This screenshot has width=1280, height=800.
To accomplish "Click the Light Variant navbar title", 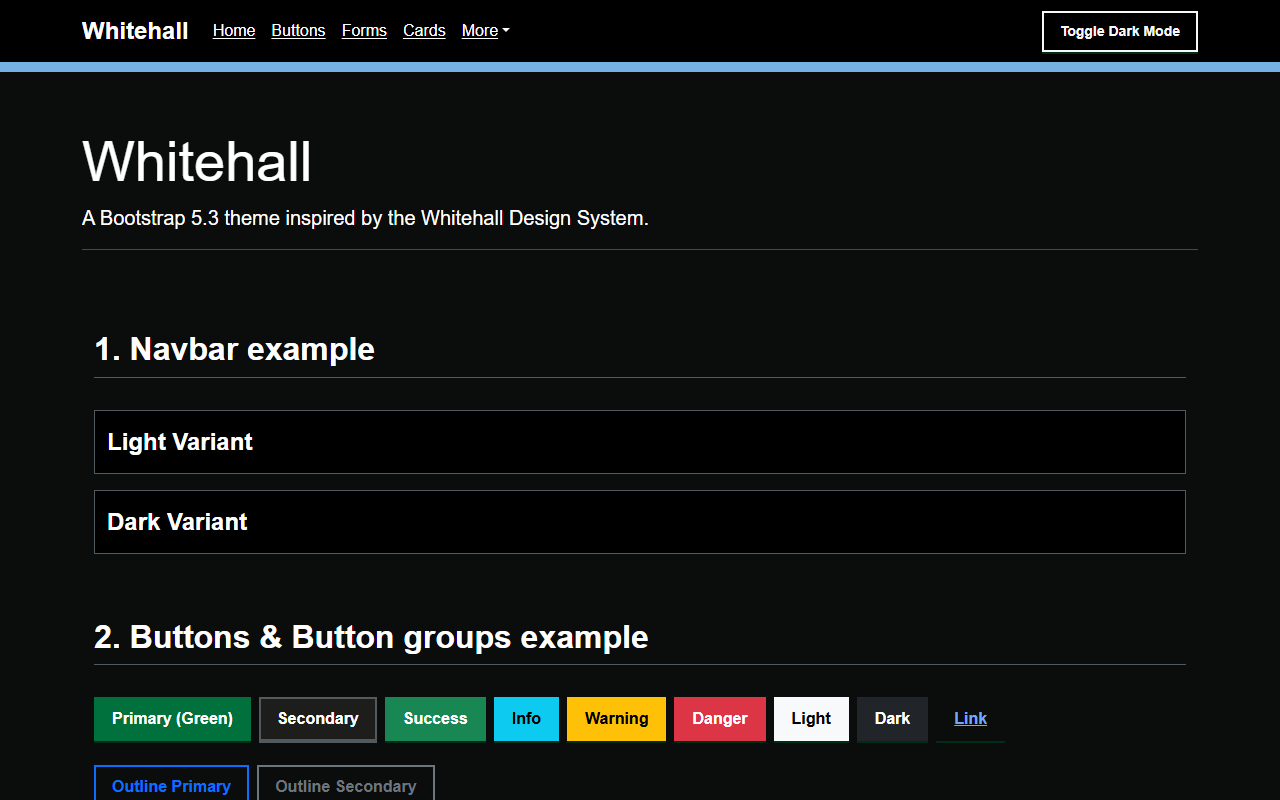I will (x=180, y=442).
